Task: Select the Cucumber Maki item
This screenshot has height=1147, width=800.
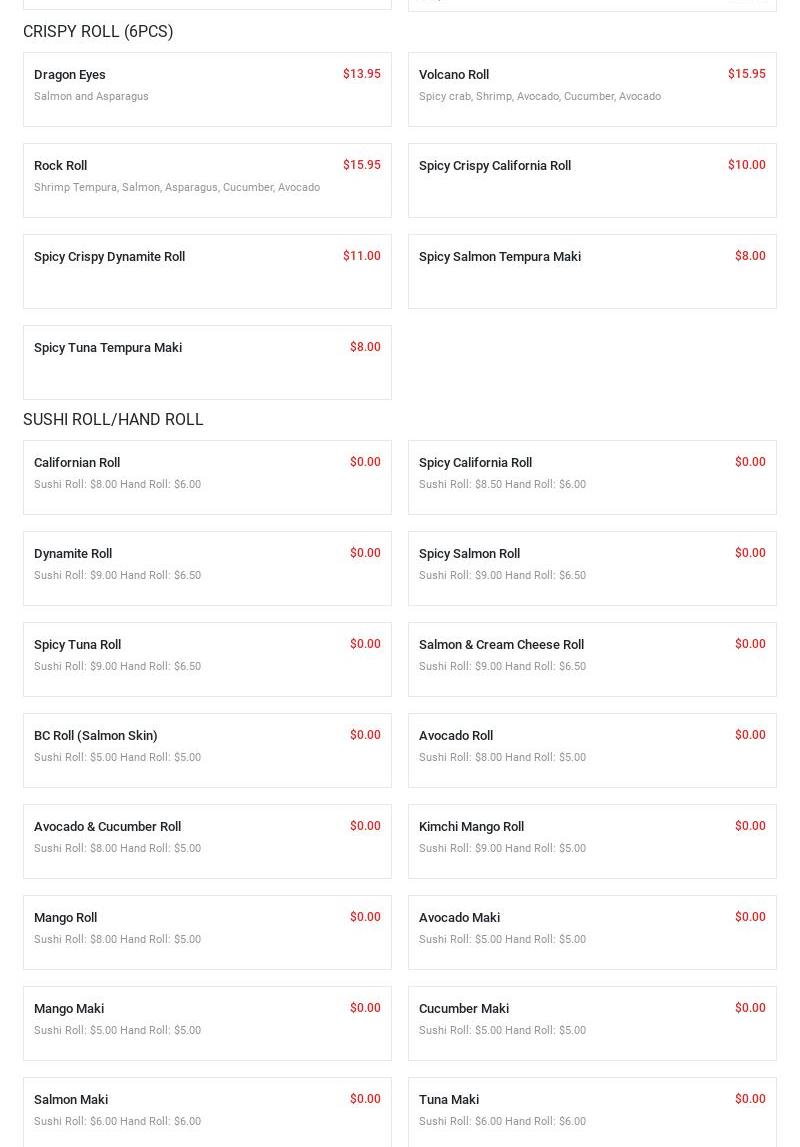Action: (x=464, y=1009)
